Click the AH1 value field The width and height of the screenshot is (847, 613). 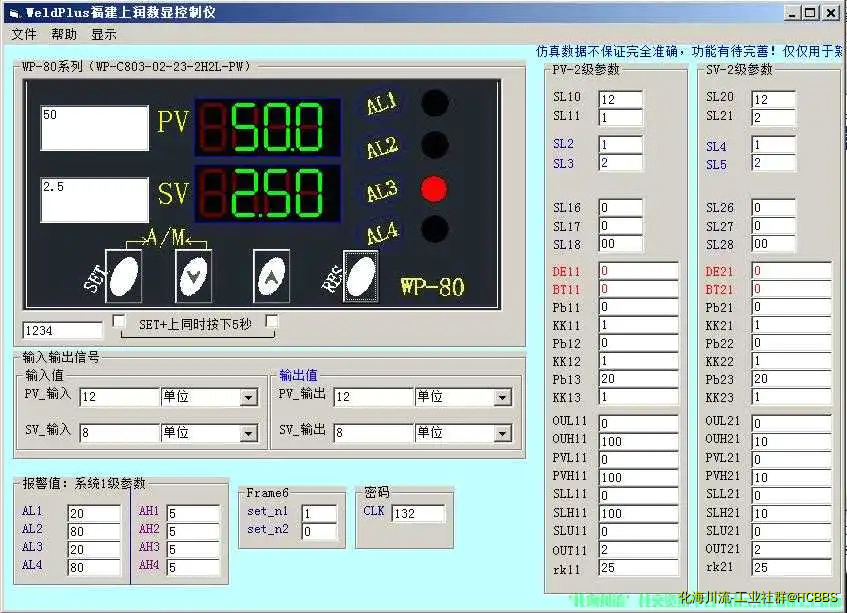(x=193, y=513)
